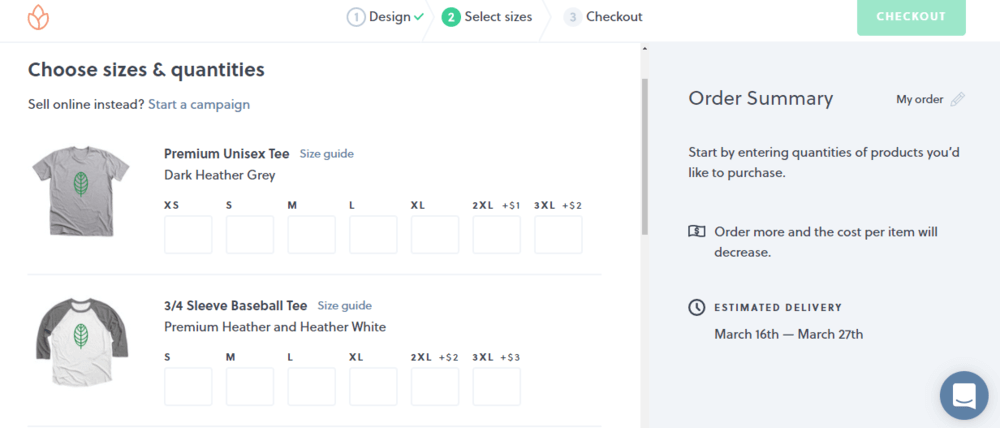Click the dollar bill icon in Order Summary
Screen dimensions: 1000x428
(696, 232)
